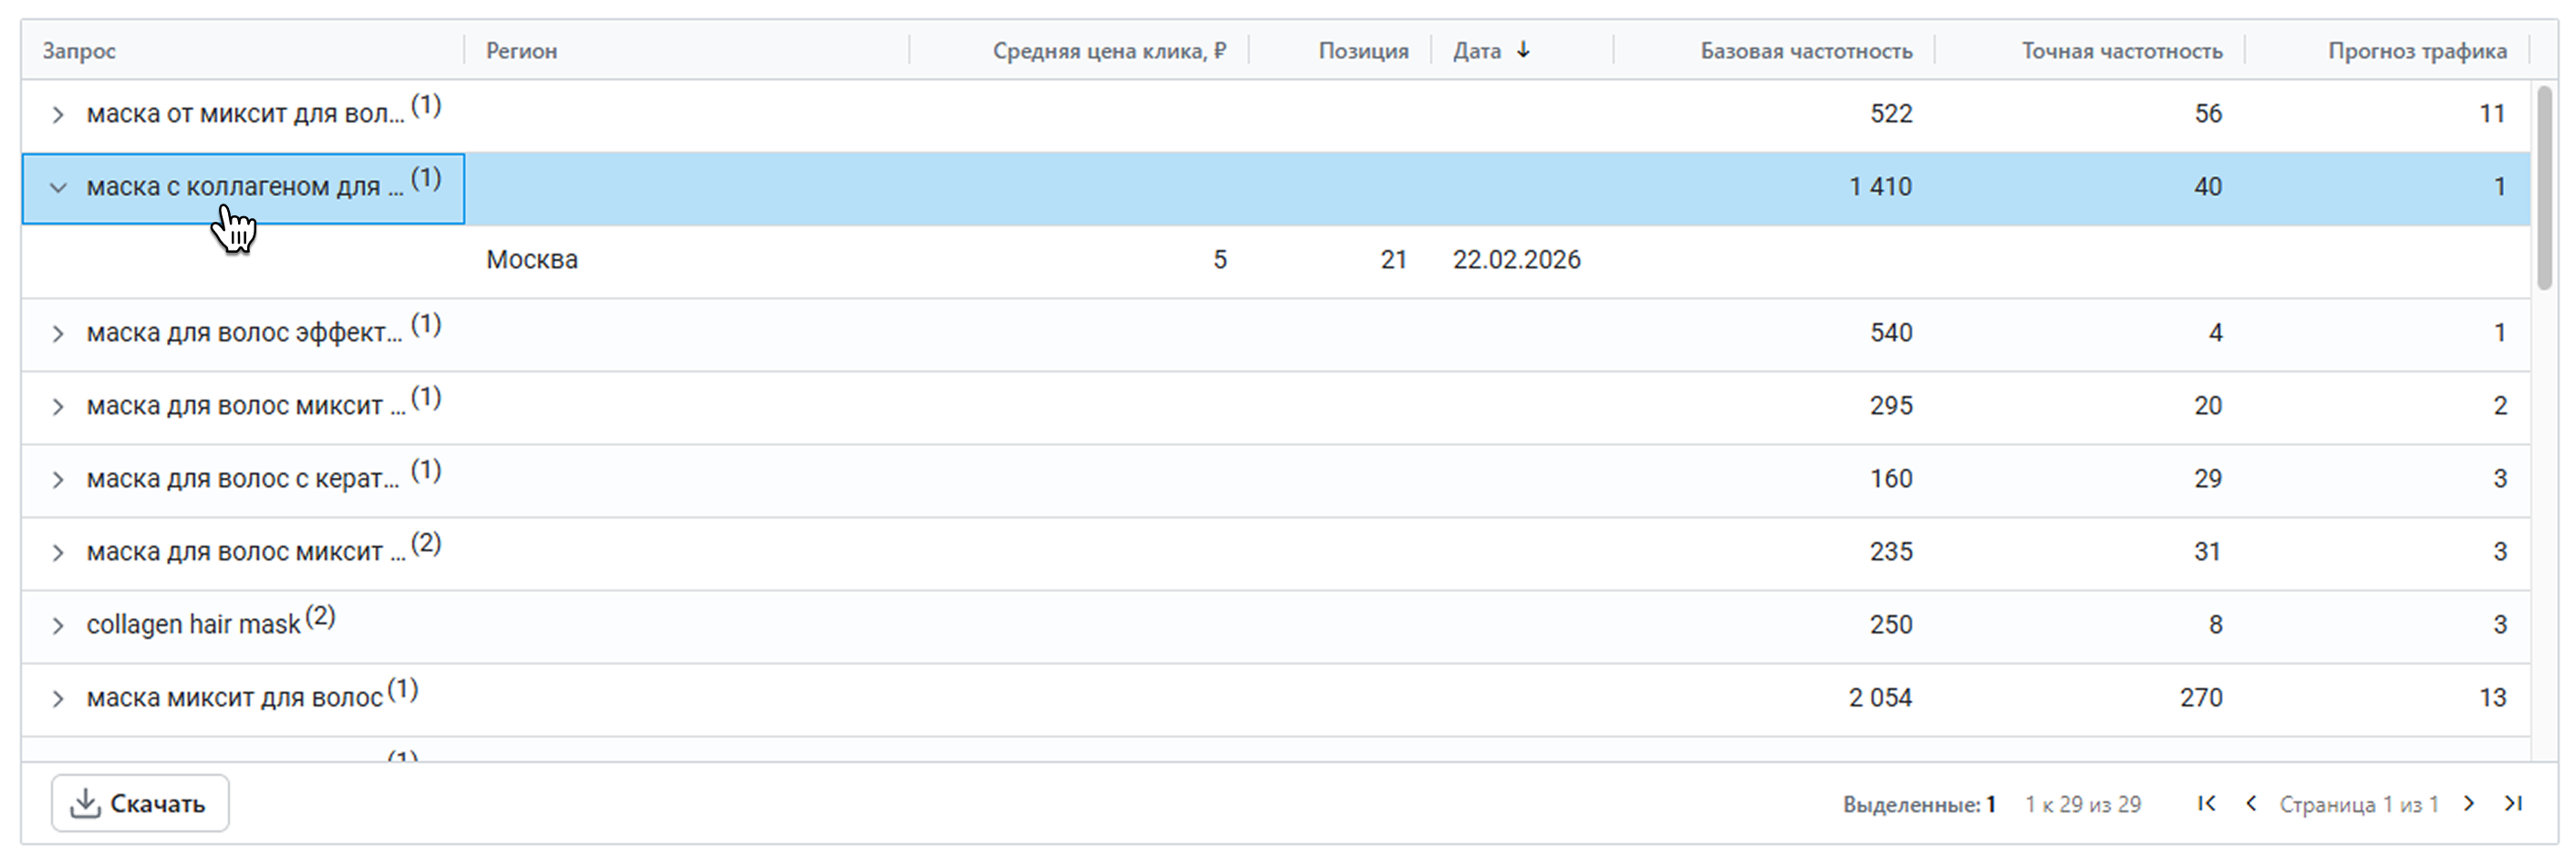This screenshot has height=867, width=2576.
Task: Sort by Базовая частотность column header
Action: (x=1805, y=51)
